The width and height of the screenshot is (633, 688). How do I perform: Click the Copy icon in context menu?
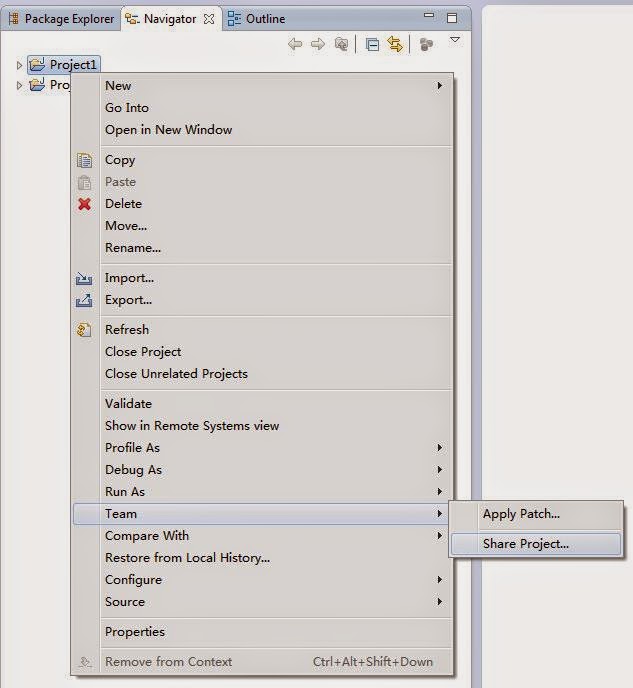[x=84, y=160]
